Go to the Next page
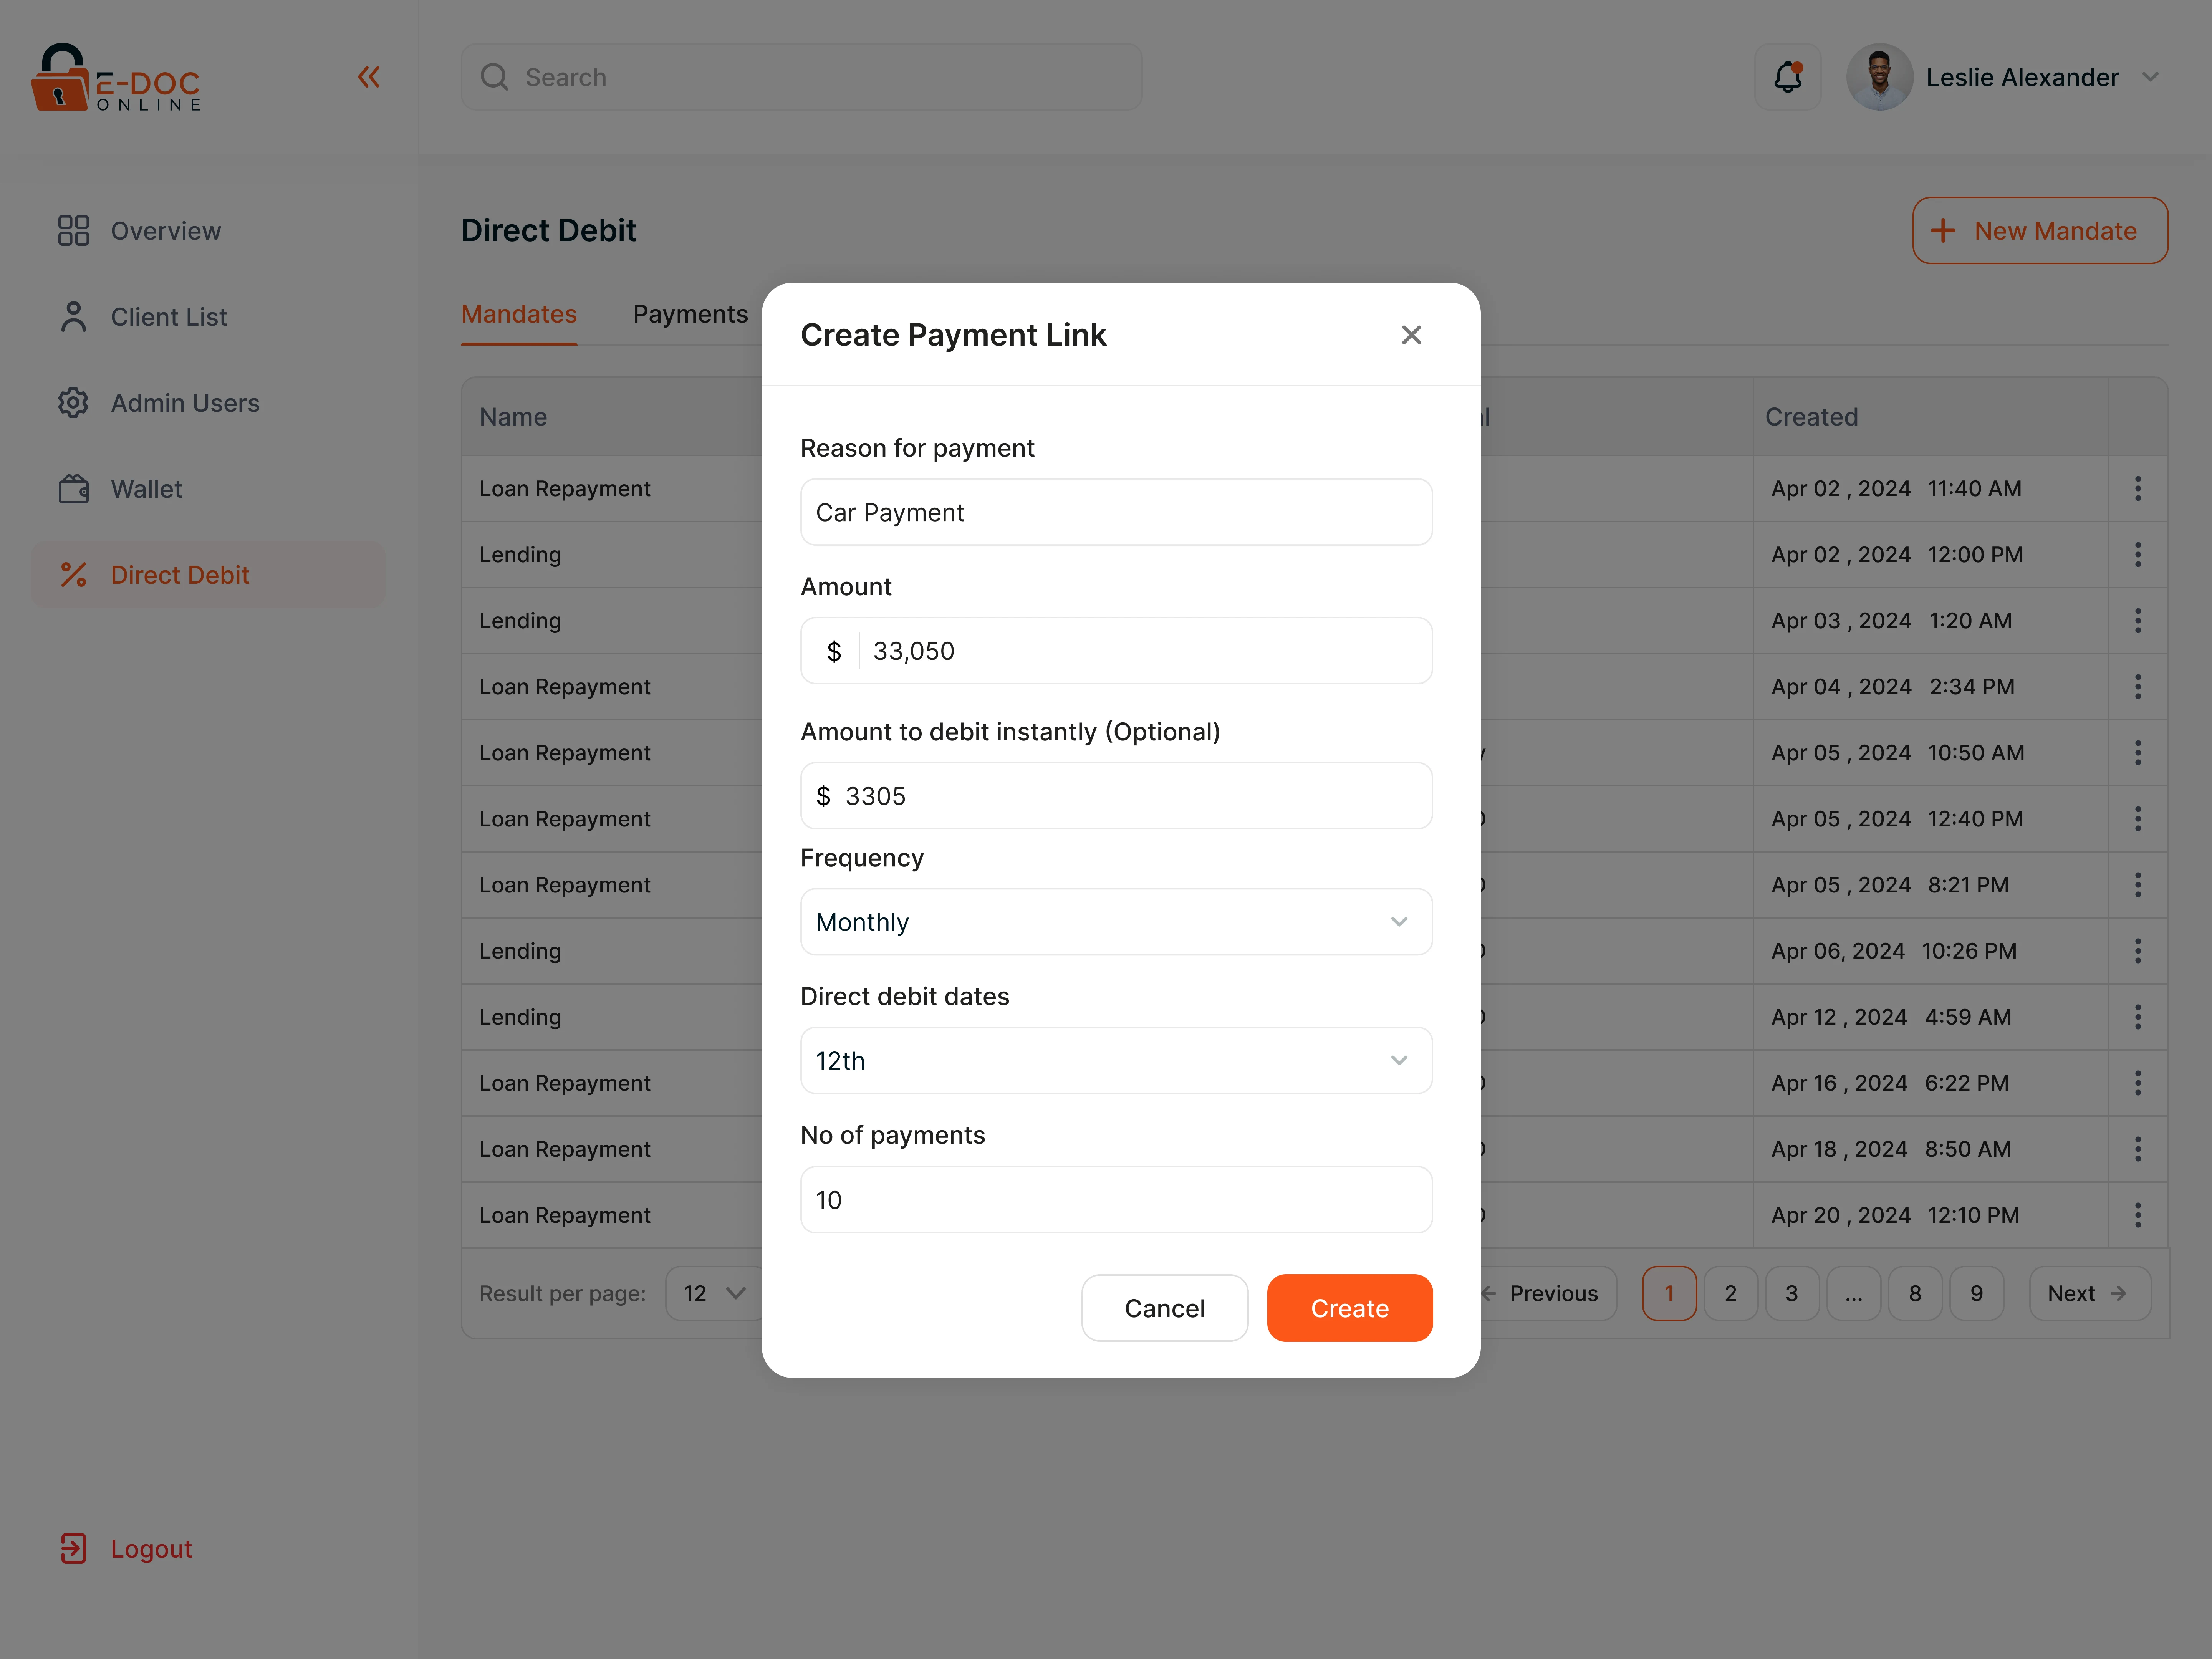Image resolution: width=2212 pixels, height=1659 pixels. pos(2090,1294)
